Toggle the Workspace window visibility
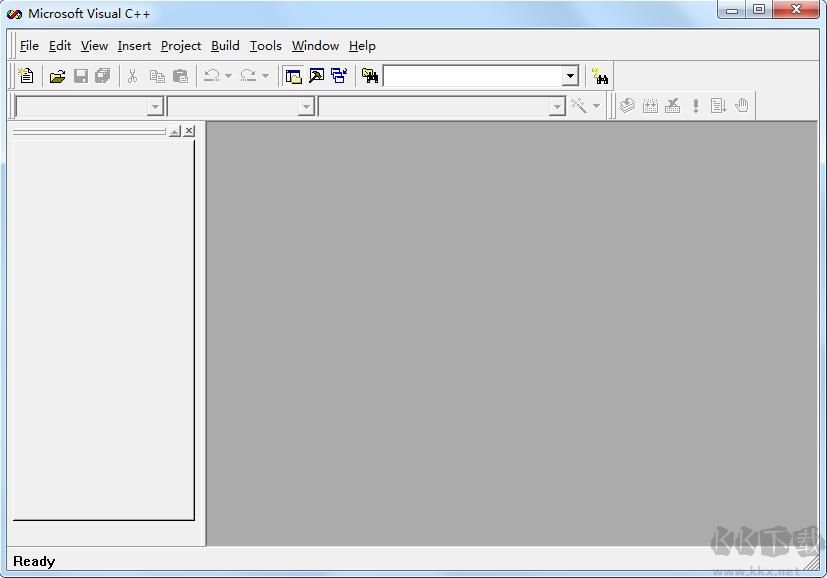827x578 pixels. tap(292, 75)
